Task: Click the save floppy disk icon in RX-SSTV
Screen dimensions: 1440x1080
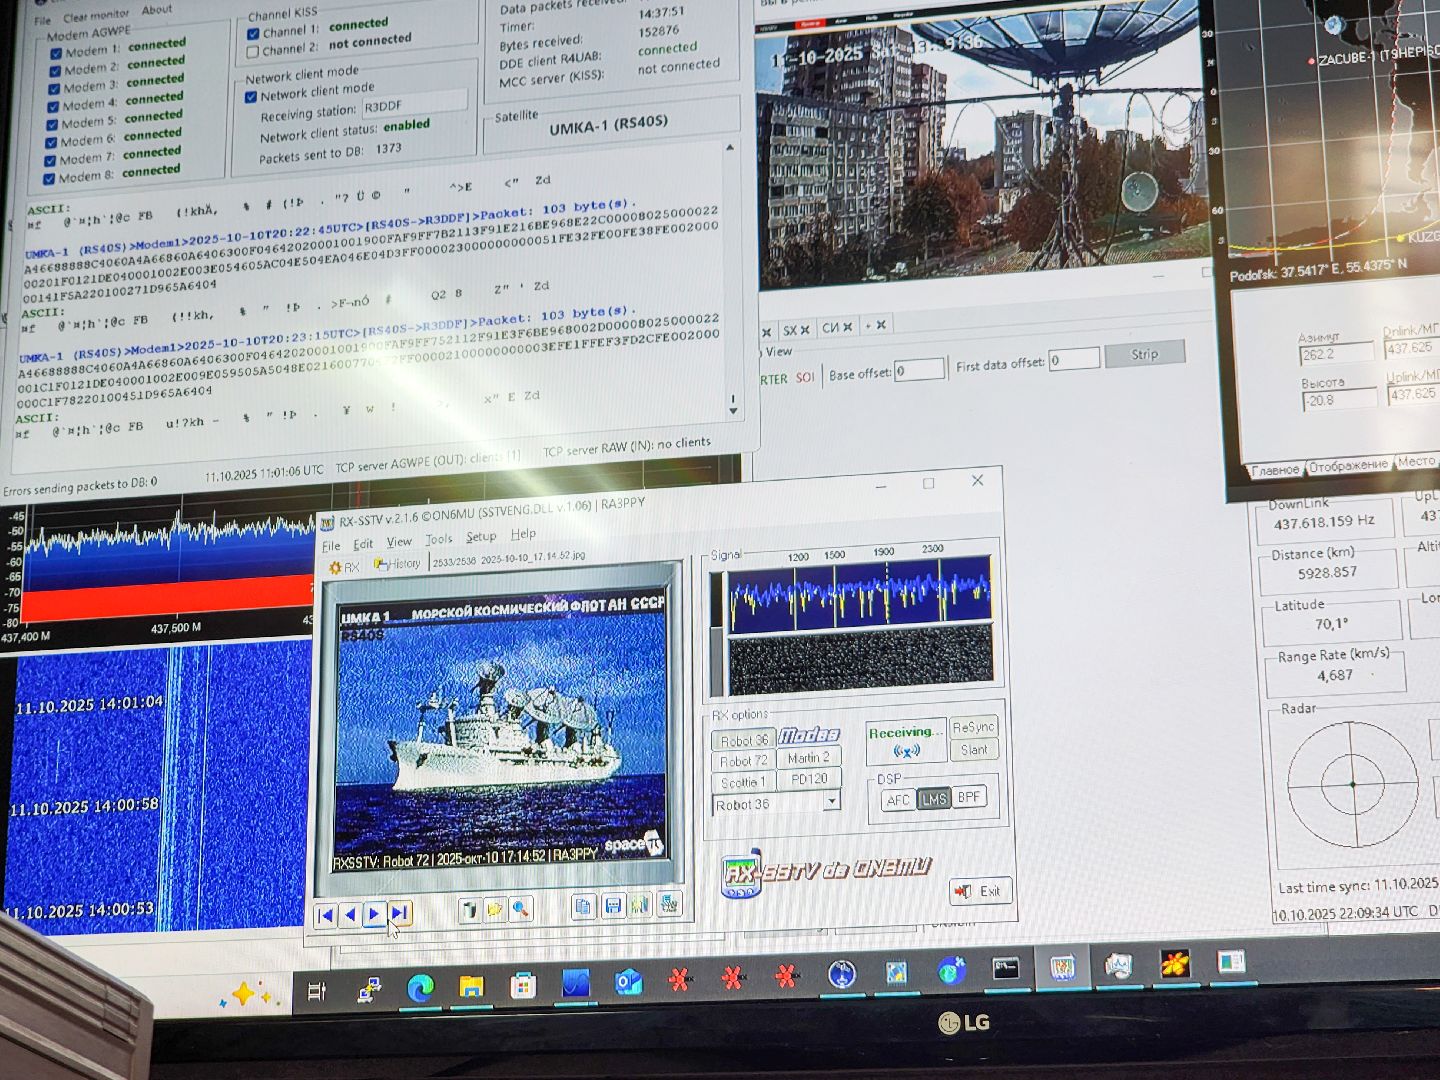Action: pyautogui.click(x=613, y=907)
